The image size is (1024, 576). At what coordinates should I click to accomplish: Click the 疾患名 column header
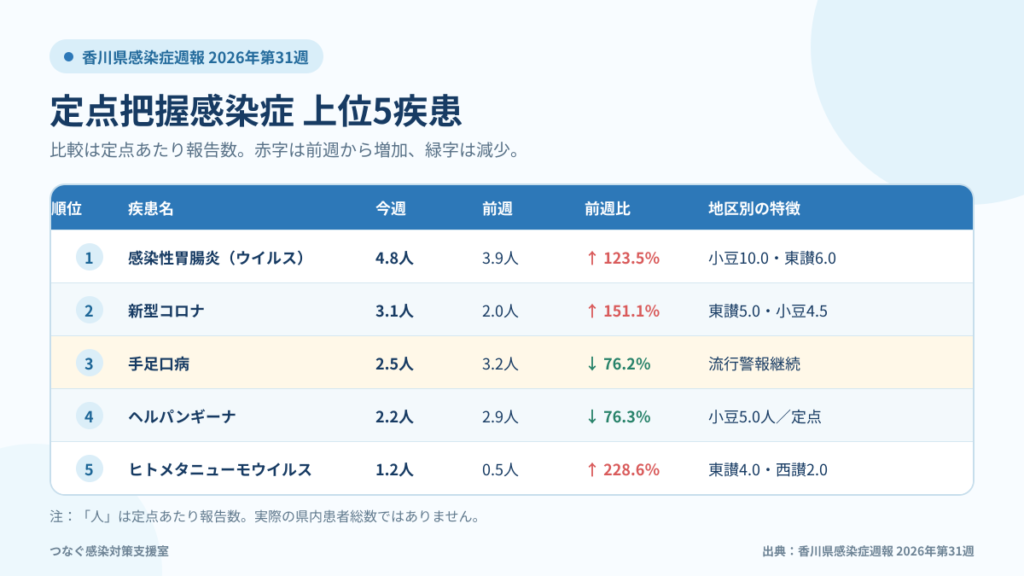pos(151,208)
